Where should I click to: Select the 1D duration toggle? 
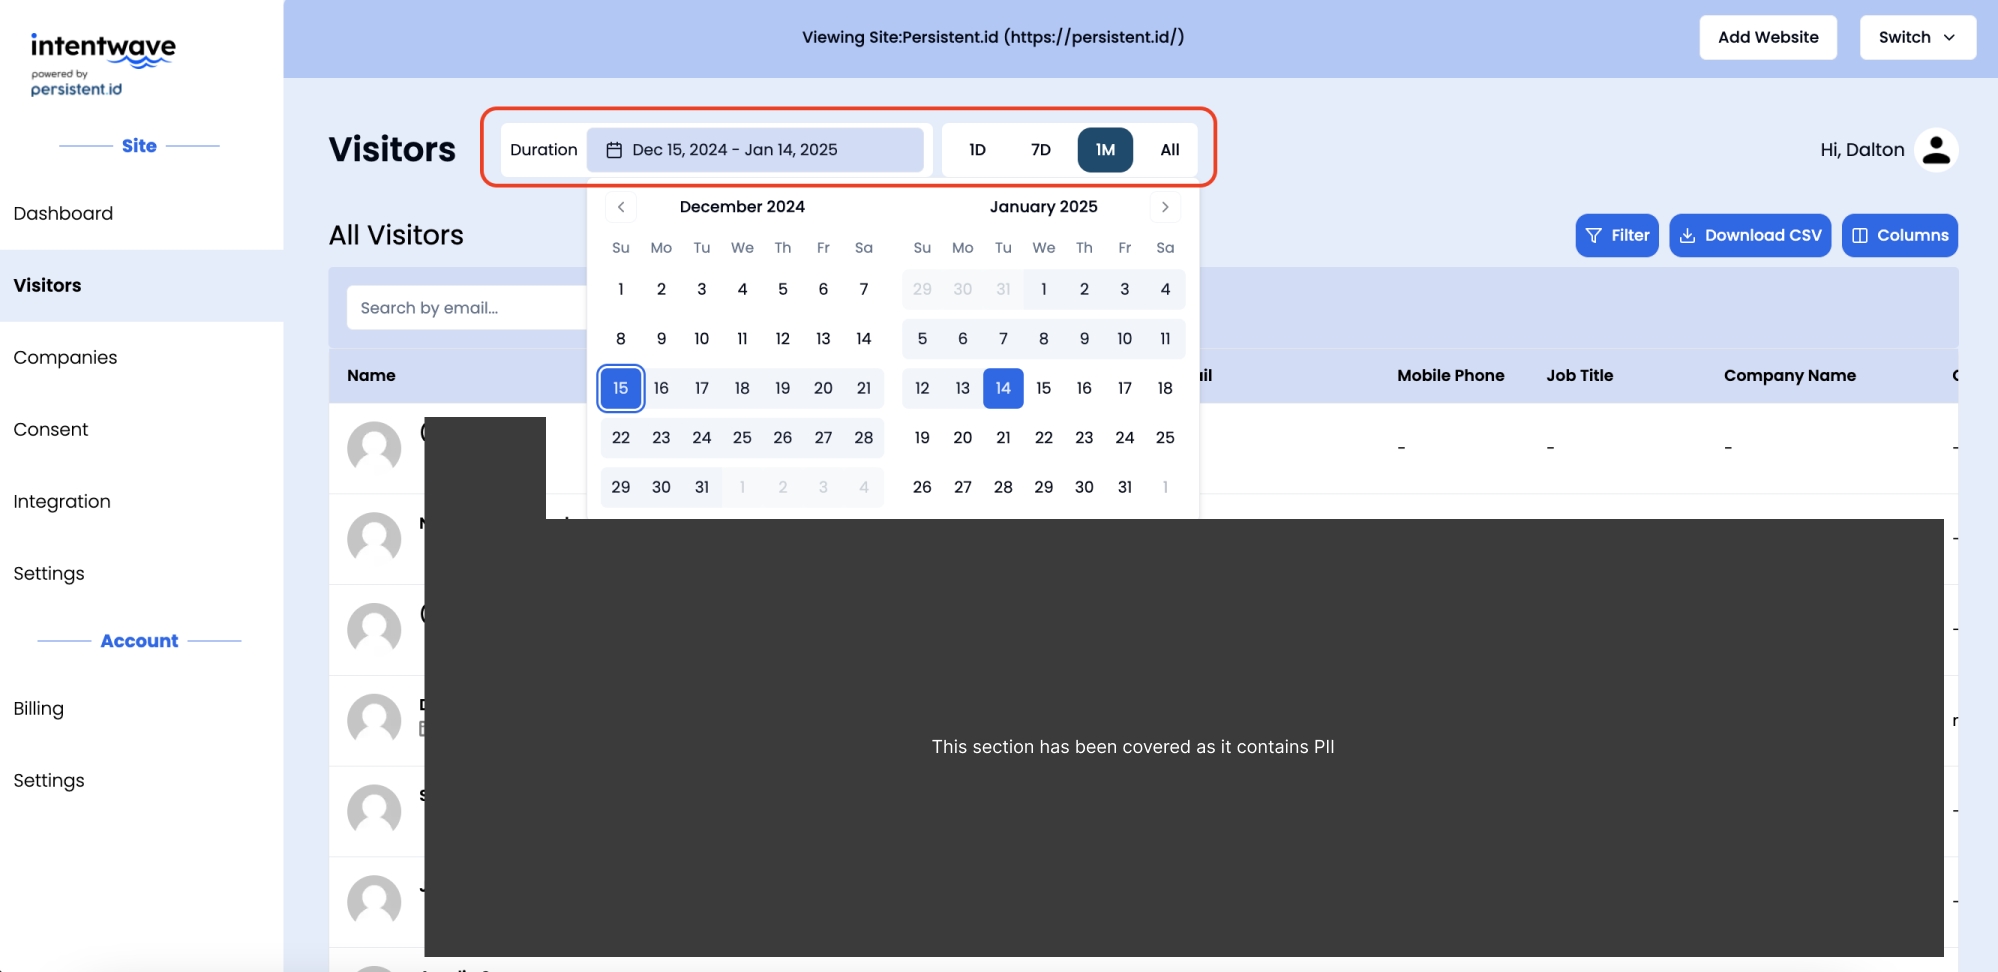[x=977, y=150]
